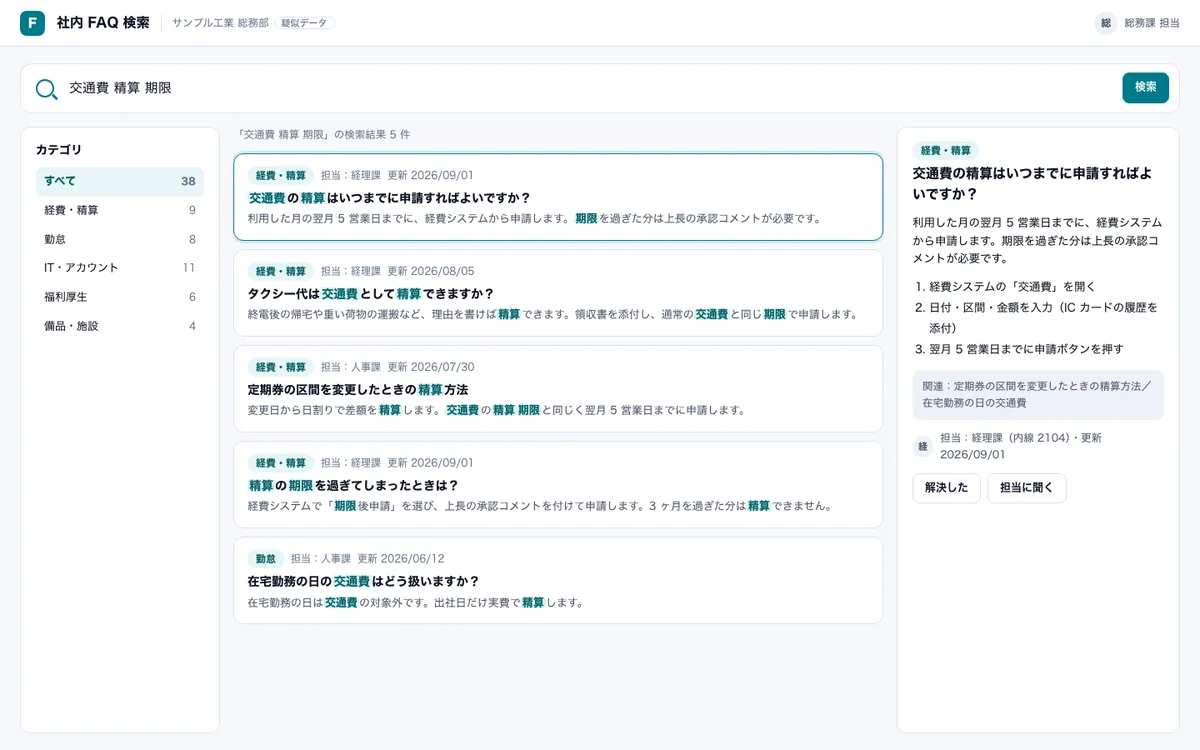Screen dimensions: 1200x750
Task: Select the 福利厚生 category
Action: pos(120,297)
